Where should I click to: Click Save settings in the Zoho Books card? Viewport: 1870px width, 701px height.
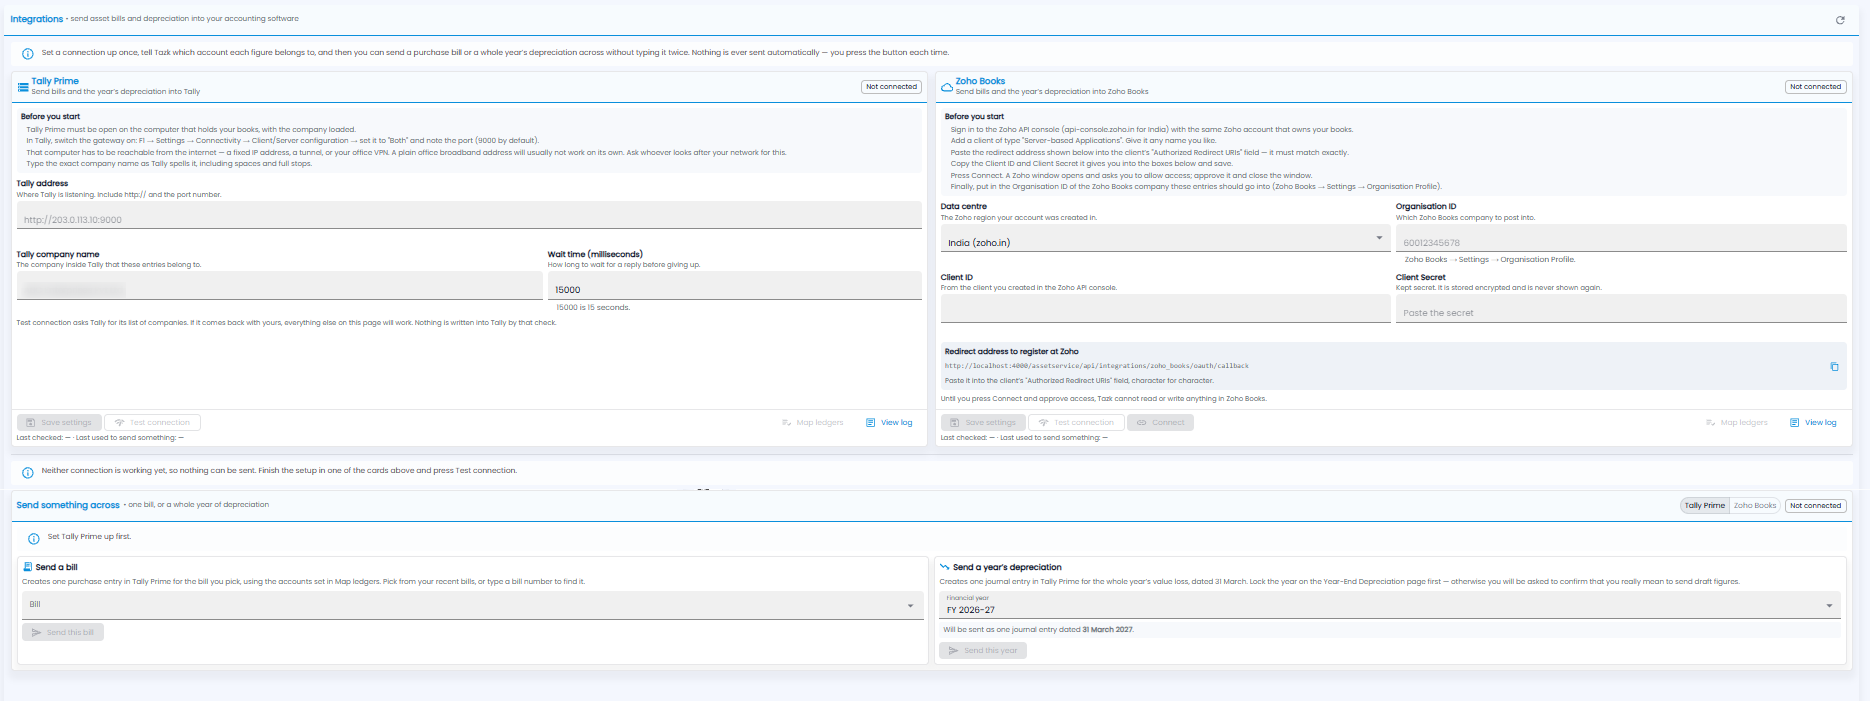(983, 423)
